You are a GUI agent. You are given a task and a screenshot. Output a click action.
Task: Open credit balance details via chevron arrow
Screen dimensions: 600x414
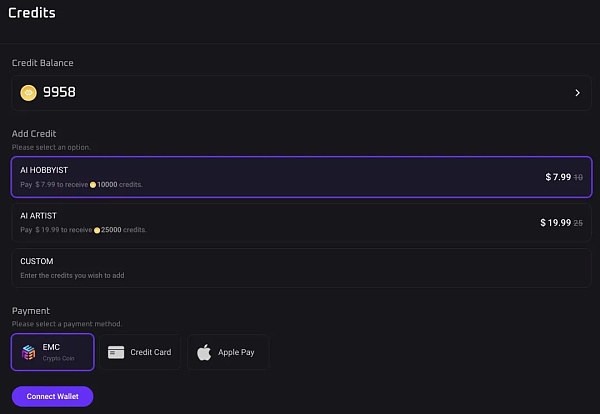(x=577, y=93)
